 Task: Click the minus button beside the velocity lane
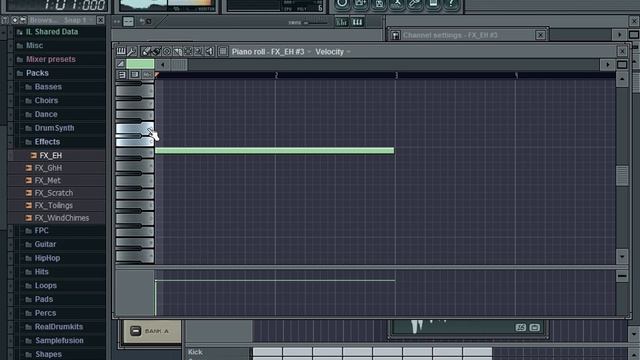[x=622, y=276]
